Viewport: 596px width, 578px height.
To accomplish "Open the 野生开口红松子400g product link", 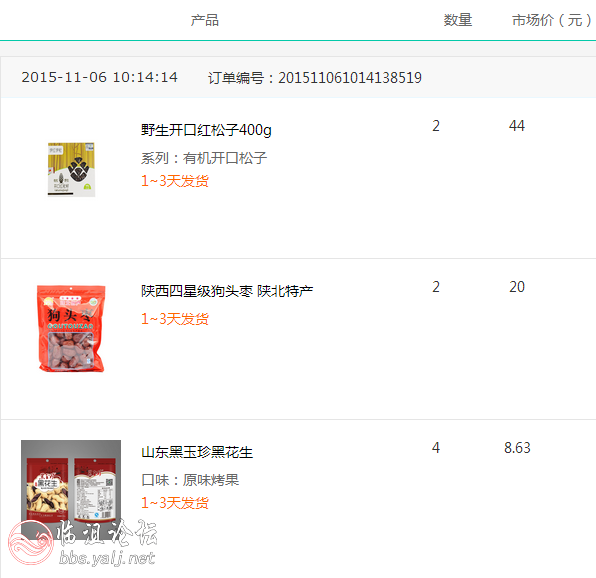I will (206, 130).
